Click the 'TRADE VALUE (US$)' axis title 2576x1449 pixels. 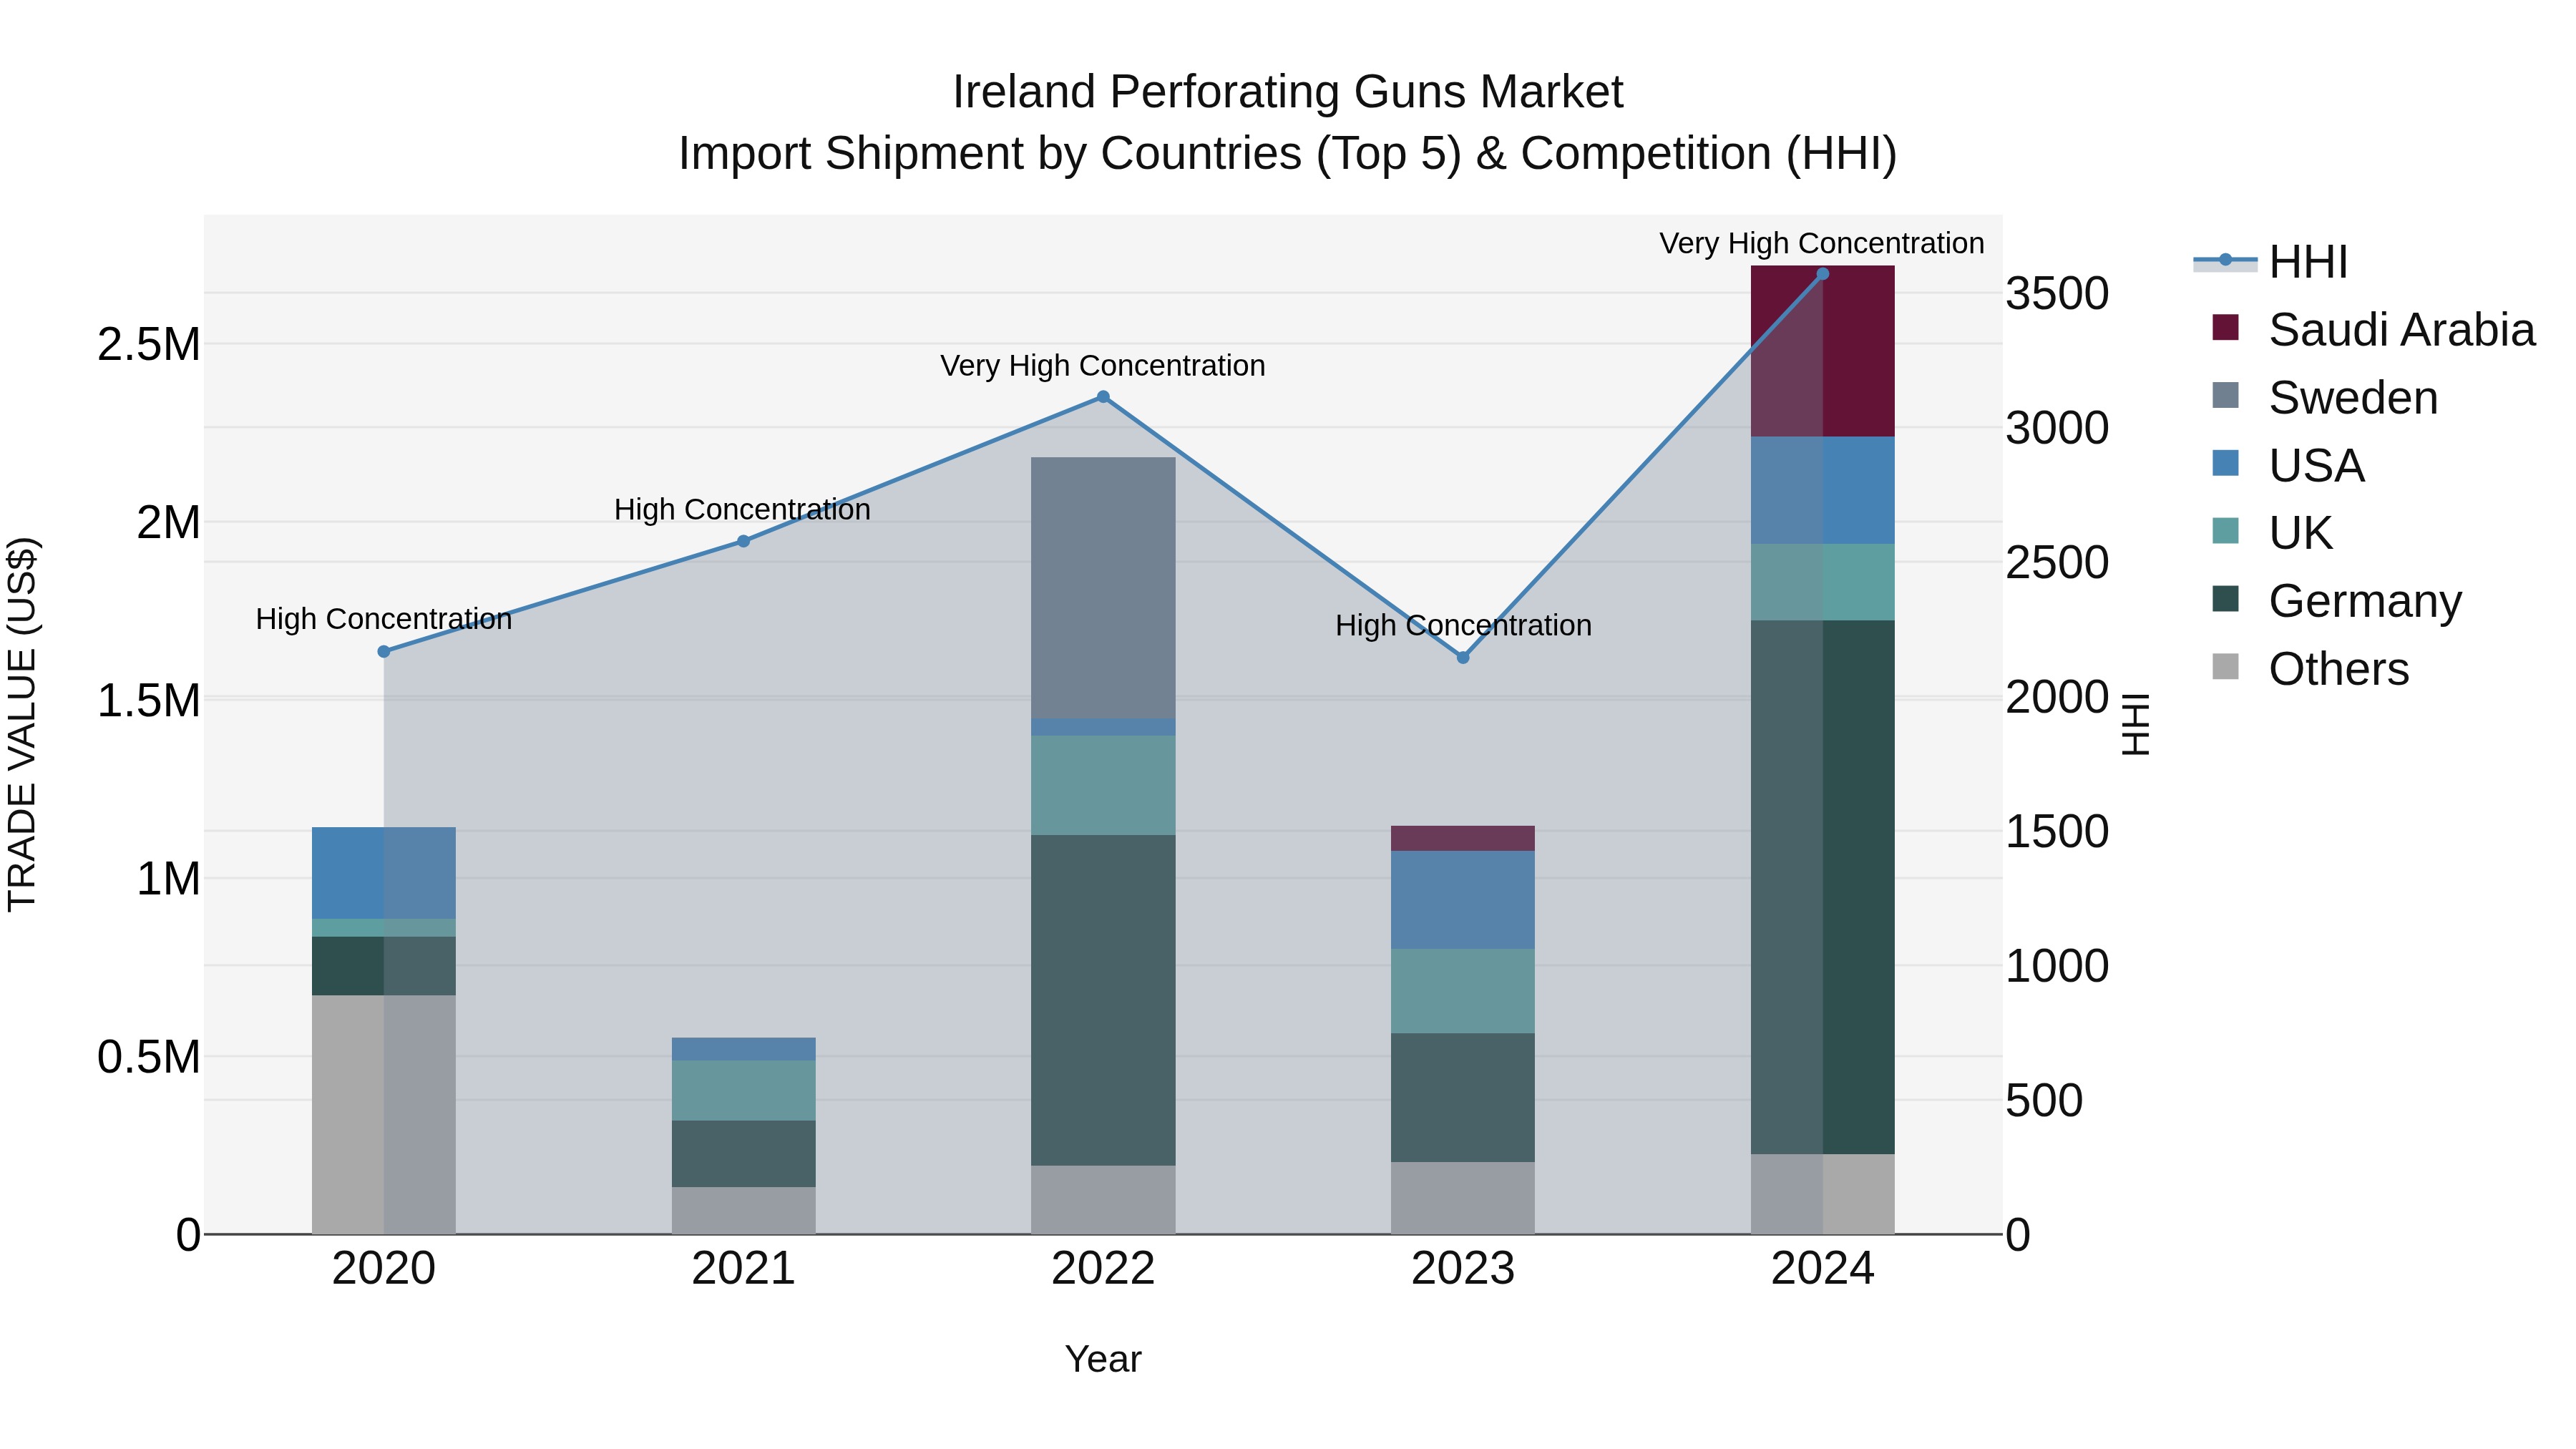[x=22, y=724]
